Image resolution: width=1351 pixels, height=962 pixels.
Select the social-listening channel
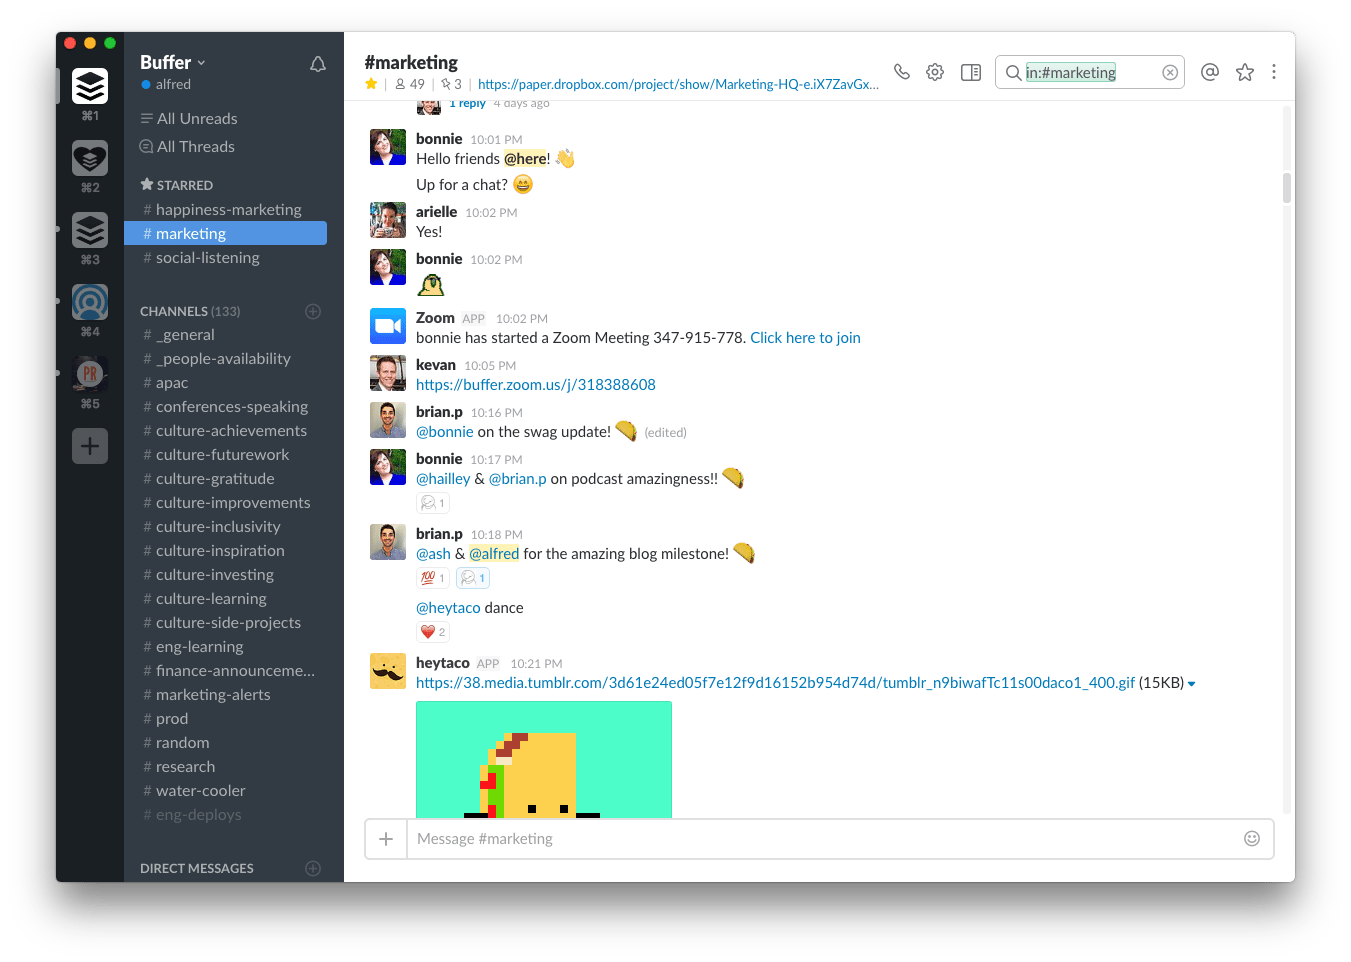pyautogui.click(x=226, y=258)
